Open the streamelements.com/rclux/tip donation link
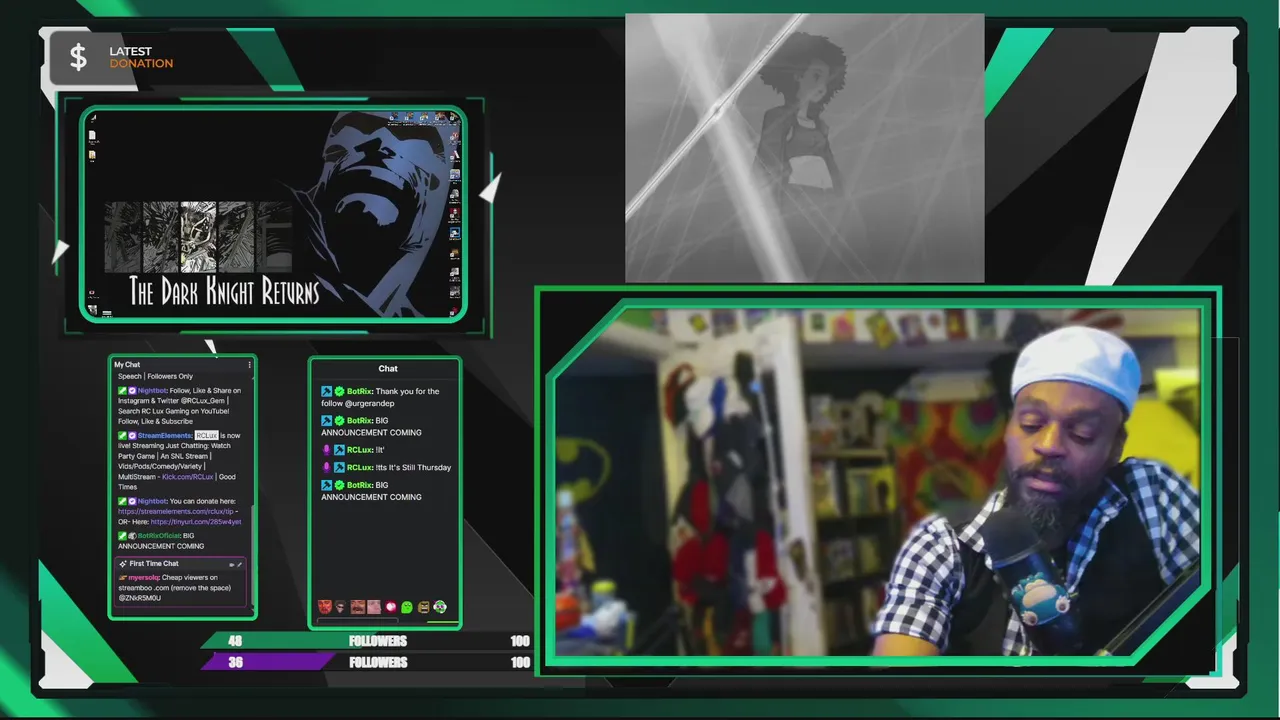The width and height of the screenshot is (1280, 720). coord(177,511)
